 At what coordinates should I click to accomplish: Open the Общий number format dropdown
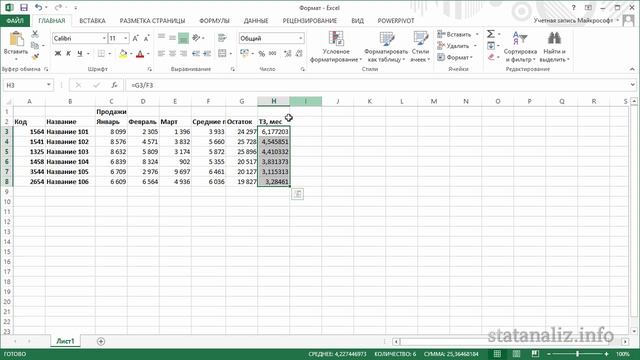coord(301,38)
